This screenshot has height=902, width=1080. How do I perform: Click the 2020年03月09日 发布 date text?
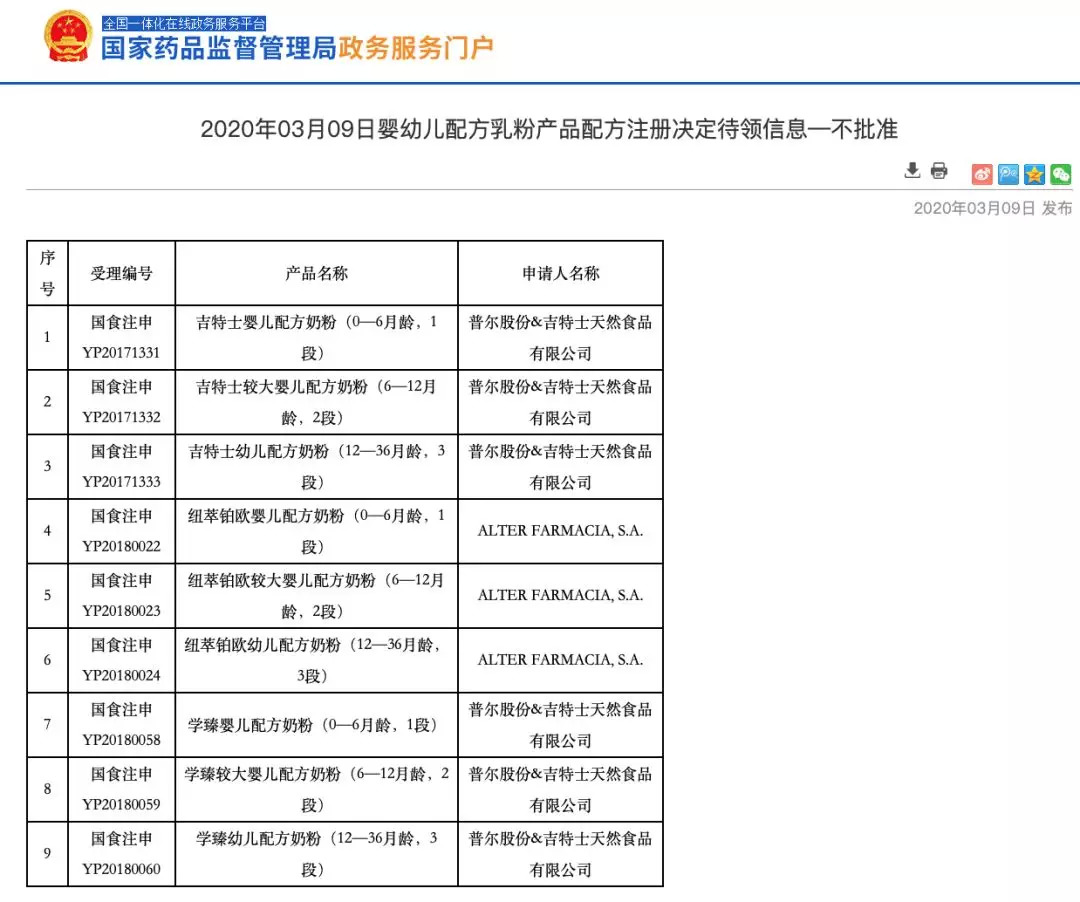[x=993, y=208]
